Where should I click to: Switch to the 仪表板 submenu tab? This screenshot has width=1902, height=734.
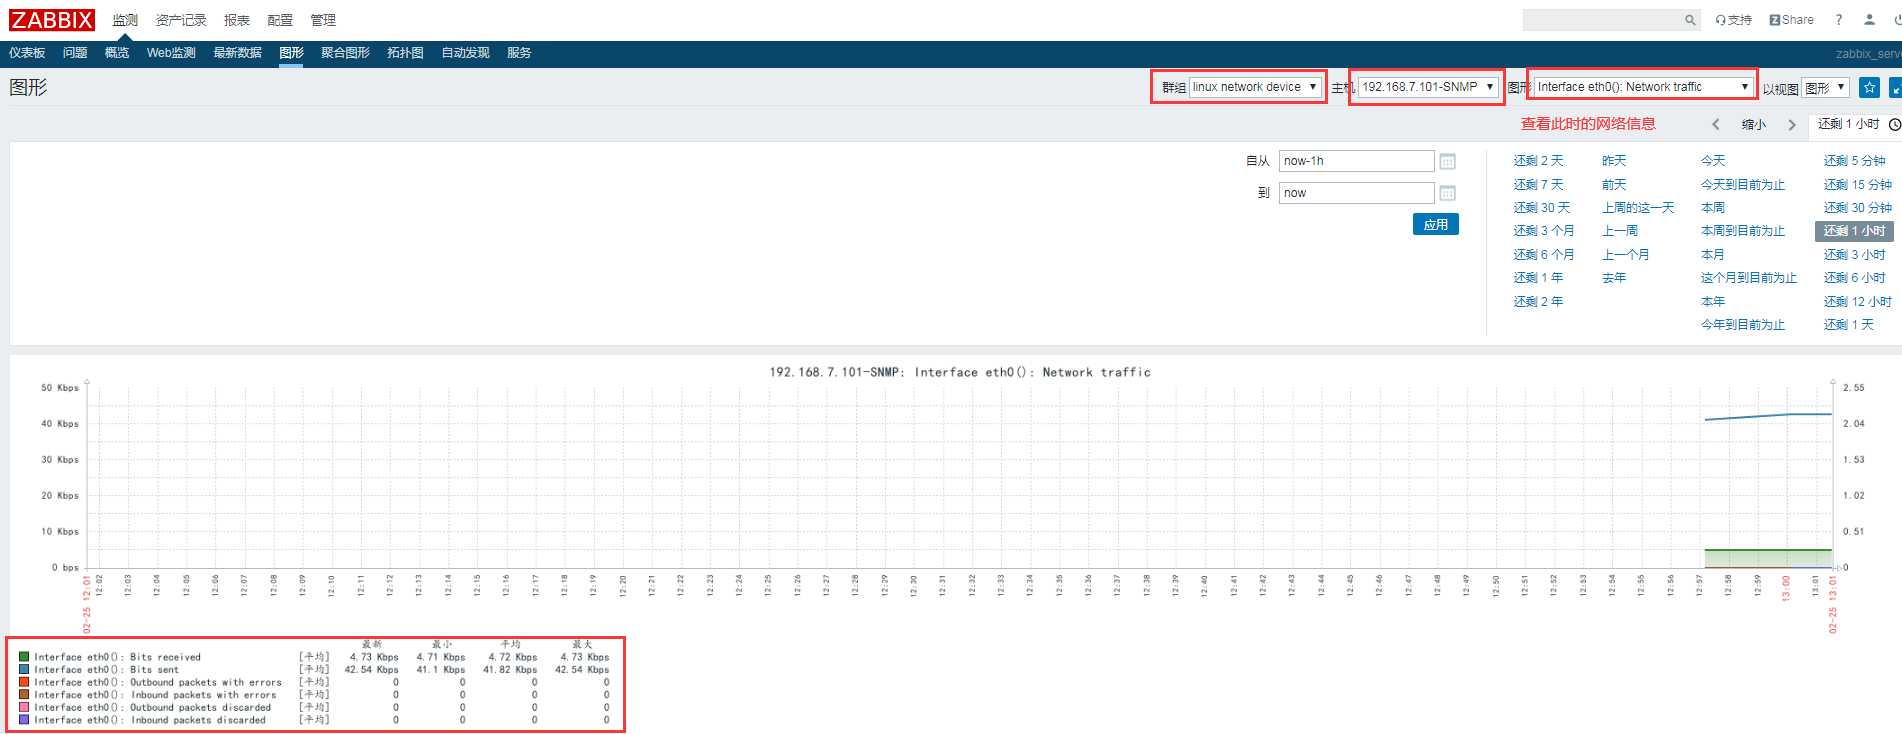coord(27,53)
